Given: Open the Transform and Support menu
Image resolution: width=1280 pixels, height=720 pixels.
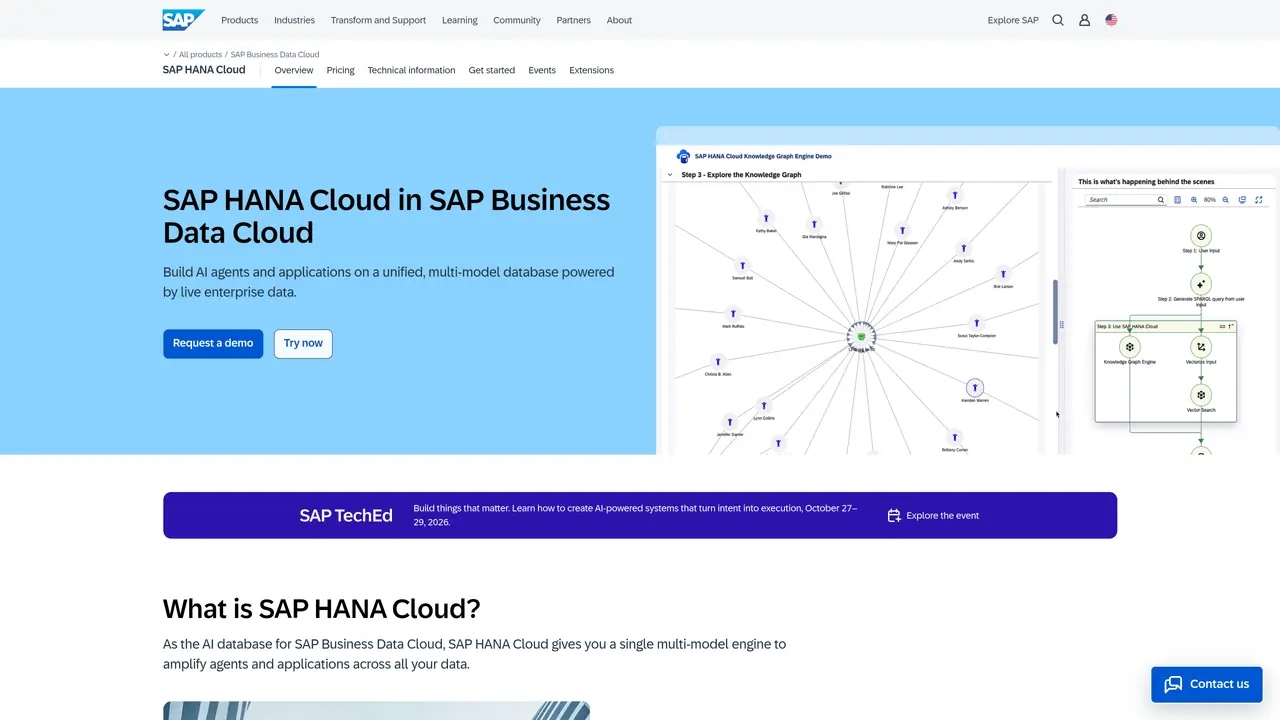Looking at the screenshot, I should point(378,20).
